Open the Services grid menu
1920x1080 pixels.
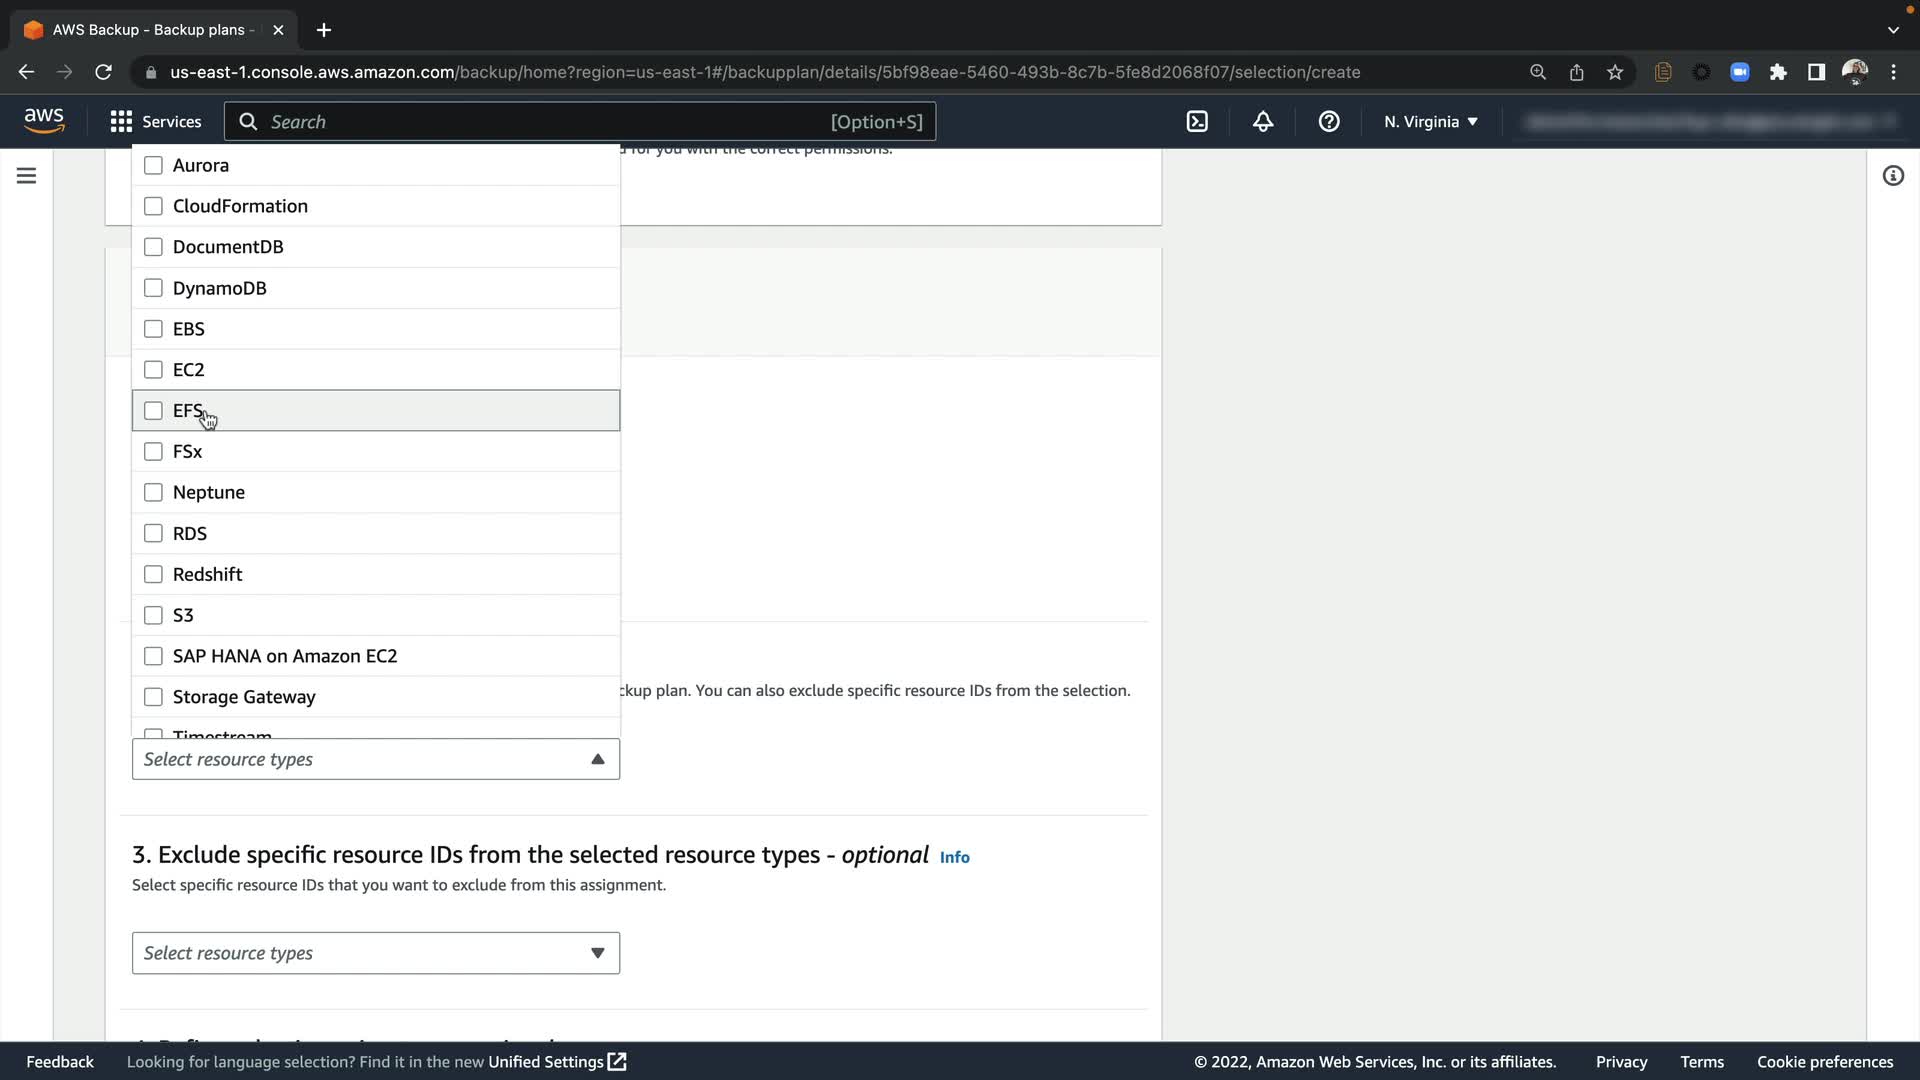[155, 122]
